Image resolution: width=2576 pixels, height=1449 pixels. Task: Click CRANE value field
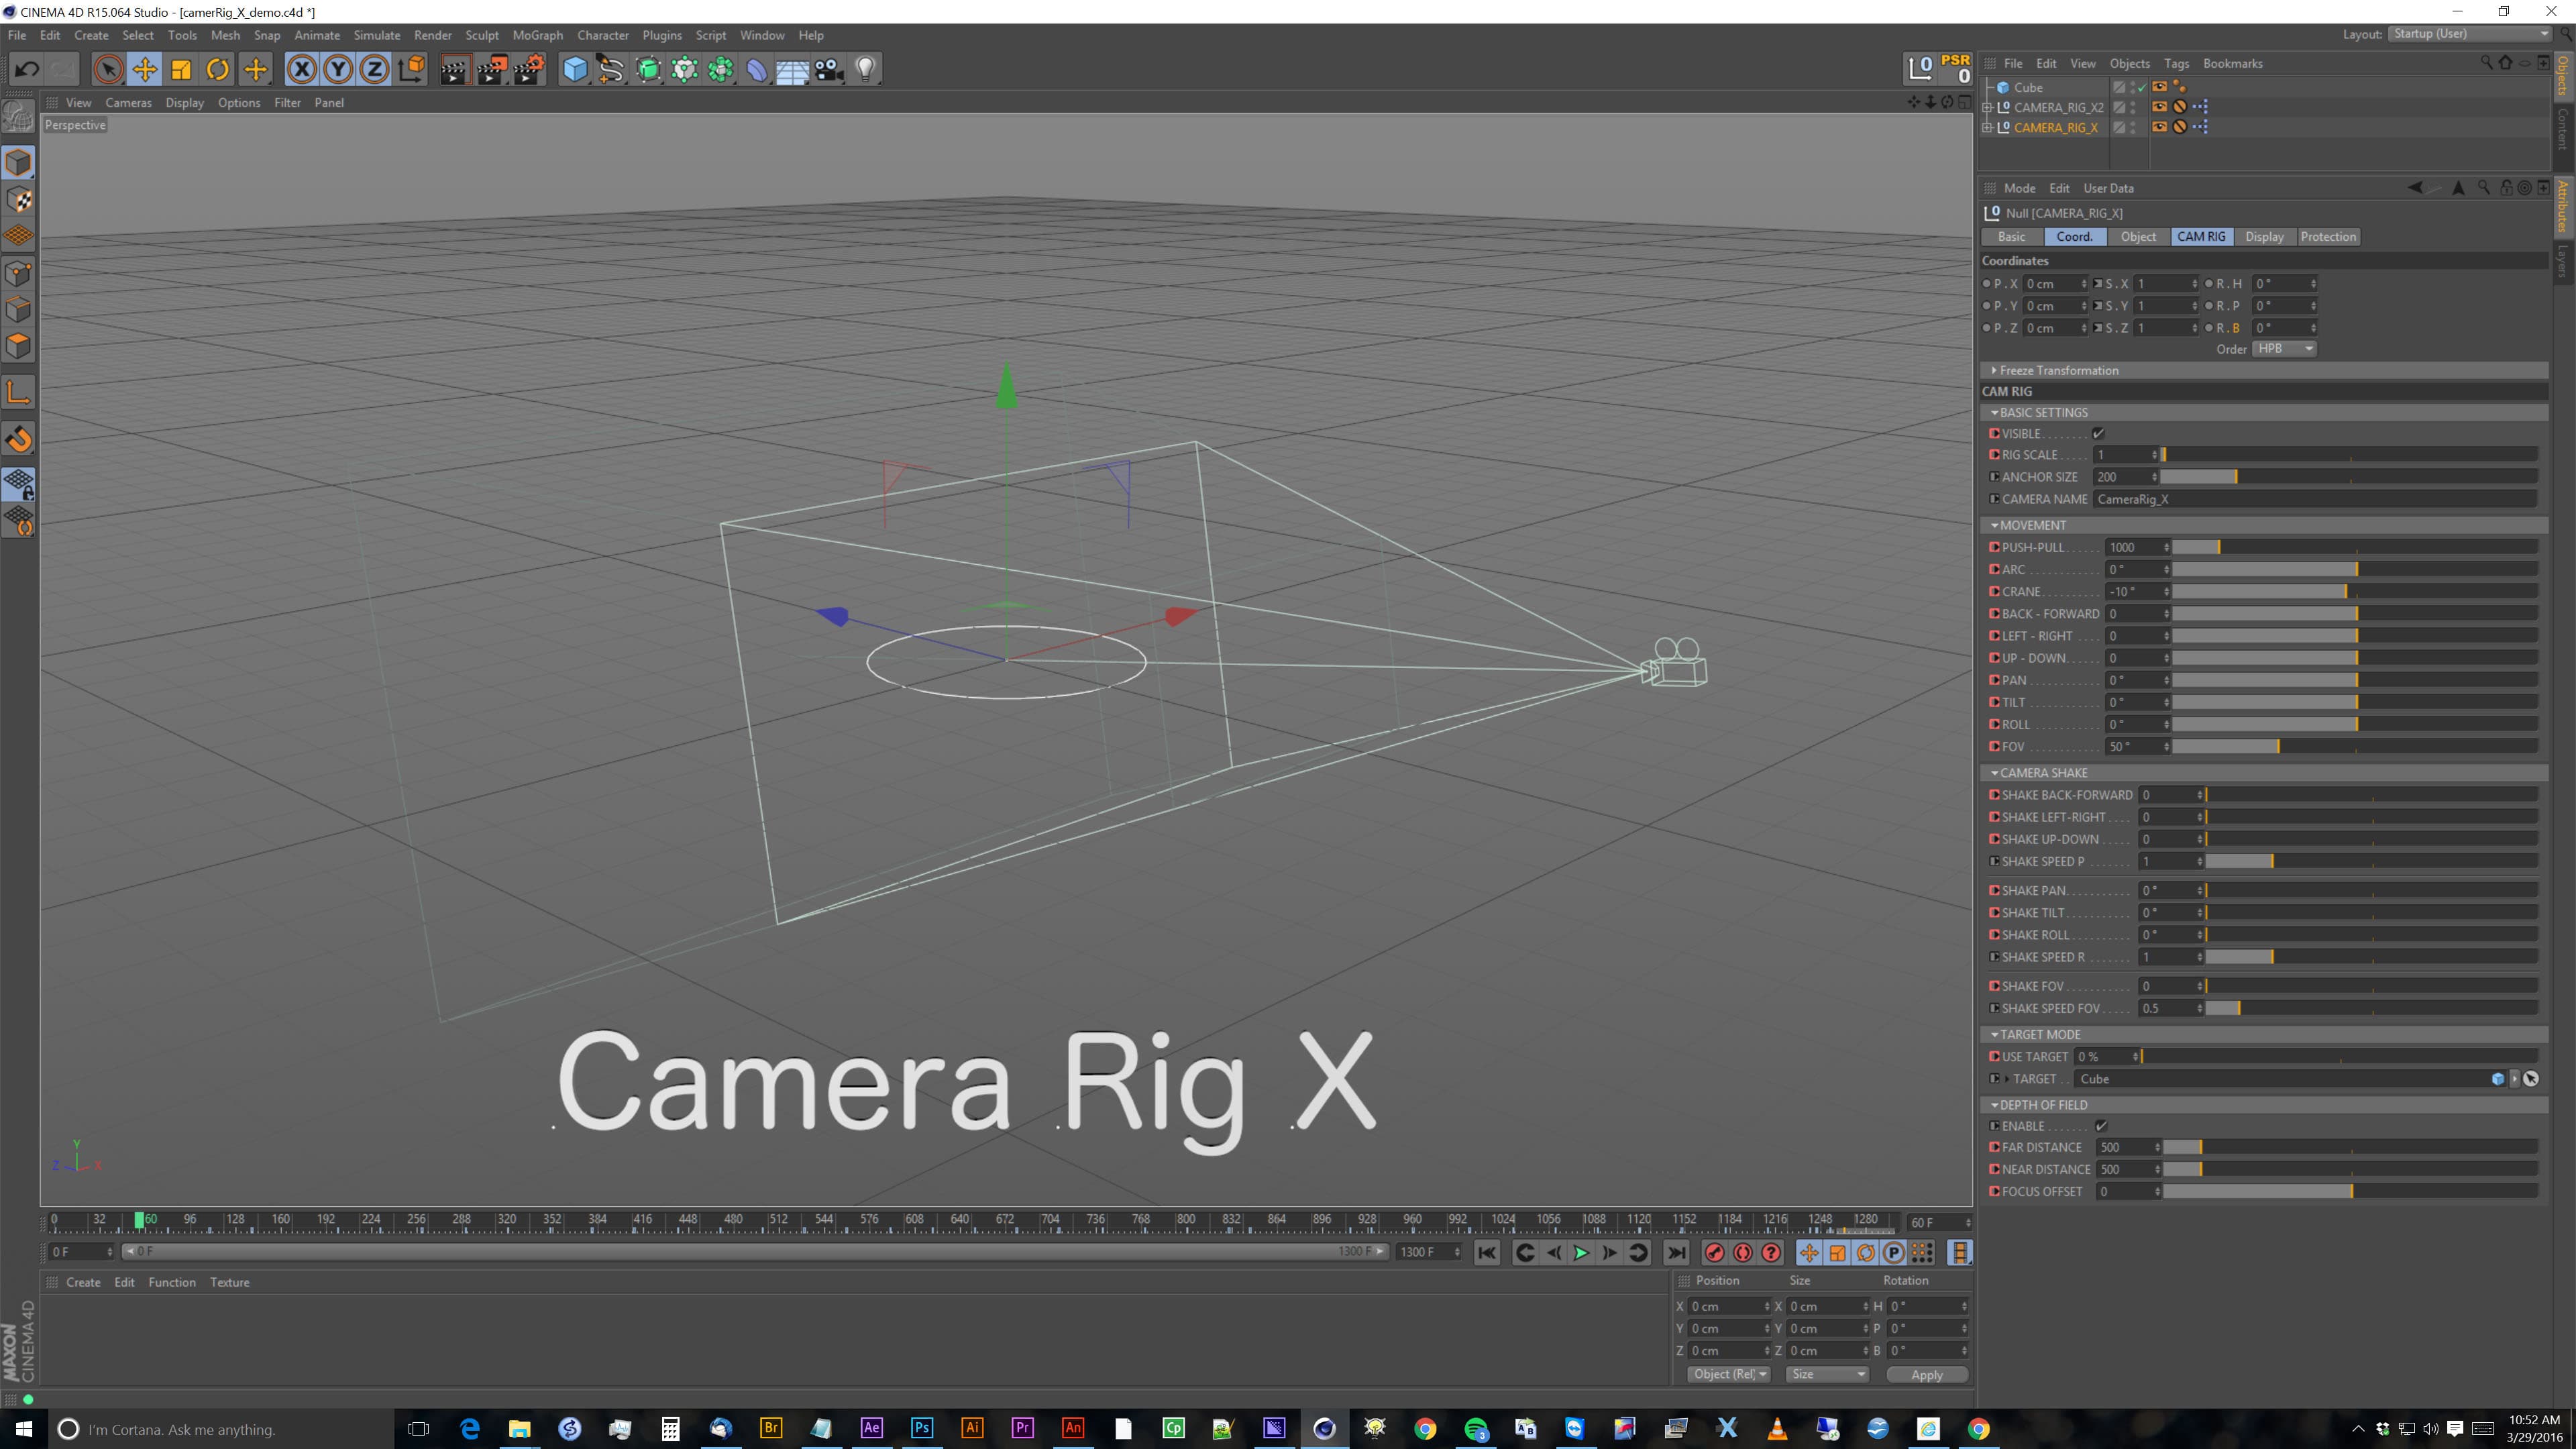coord(2137,592)
